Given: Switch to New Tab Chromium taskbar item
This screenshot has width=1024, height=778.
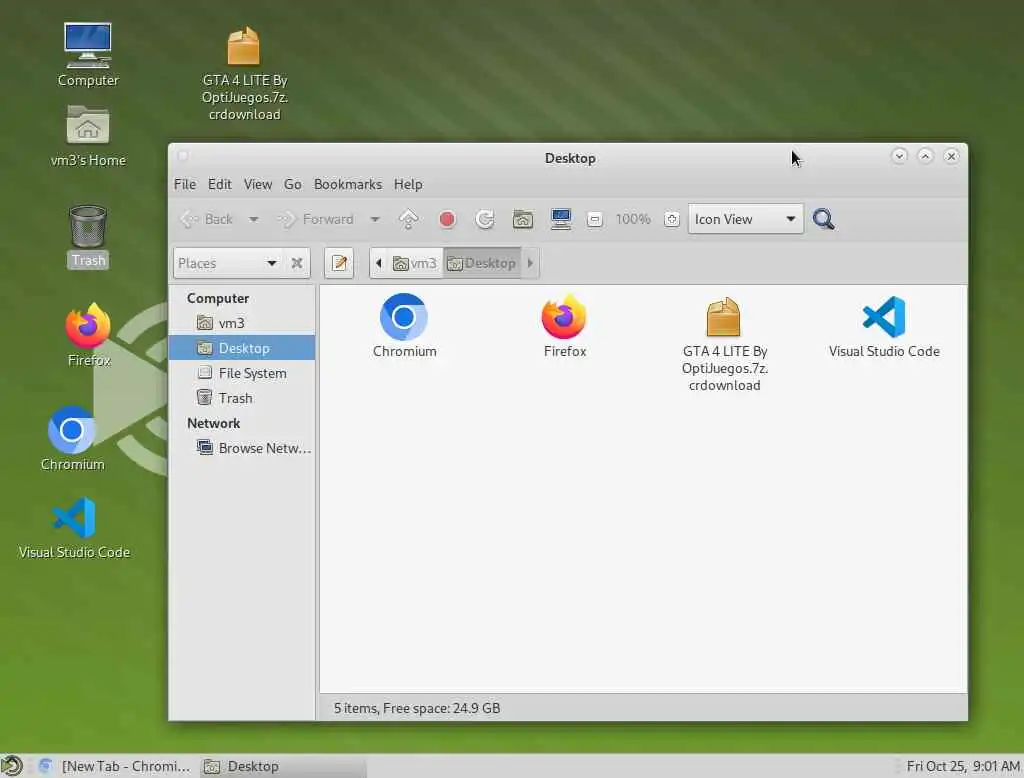Looking at the screenshot, I should (x=115, y=766).
